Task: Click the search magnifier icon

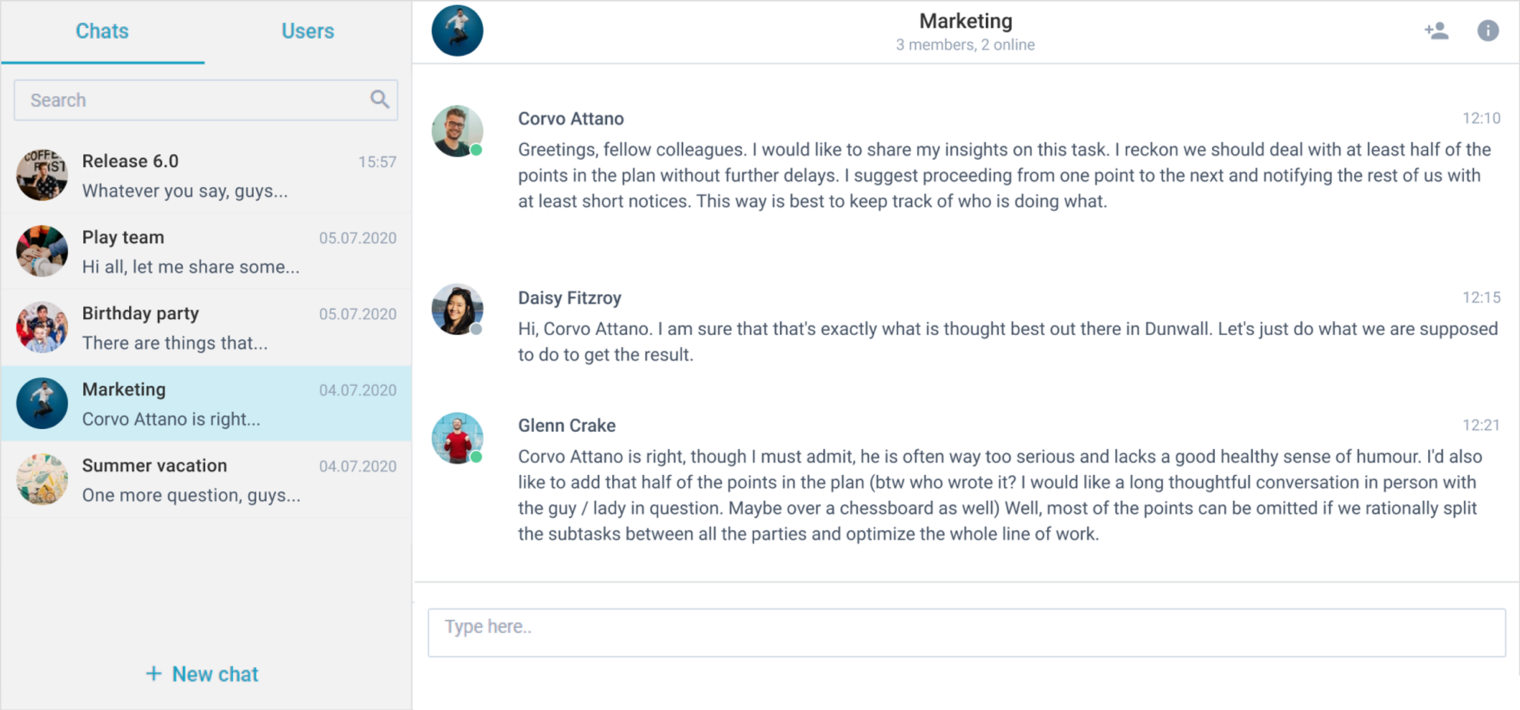Action: pos(380,100)
